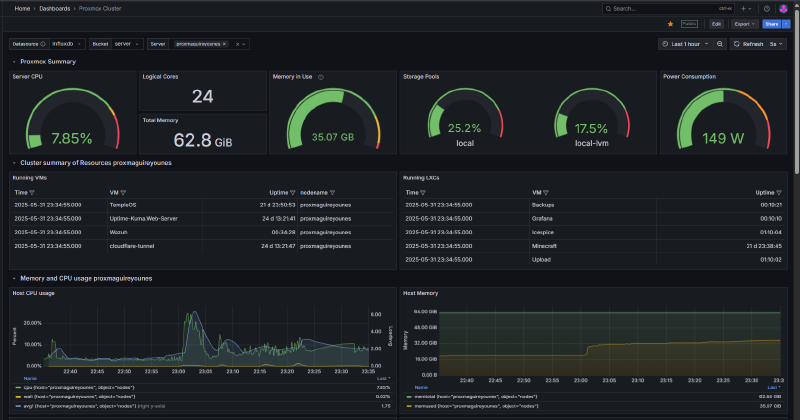Select Uptime-Kuma.Web-Server cell
Image resolution: width=800 pixels, height=420 pixels.
[x=155, y=219]
